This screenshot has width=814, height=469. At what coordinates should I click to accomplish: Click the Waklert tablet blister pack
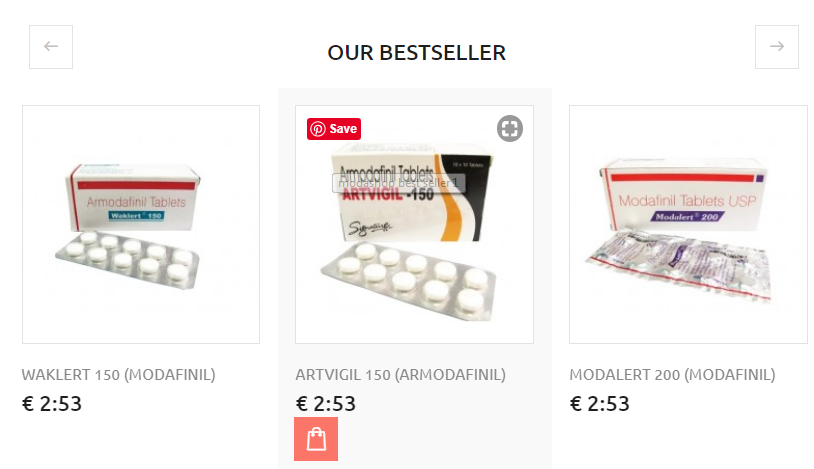click(x=128, y=259)
